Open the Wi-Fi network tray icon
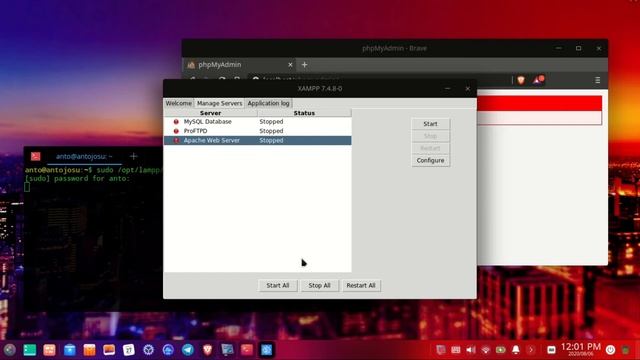The image size is (640, 360). (486, 350)
